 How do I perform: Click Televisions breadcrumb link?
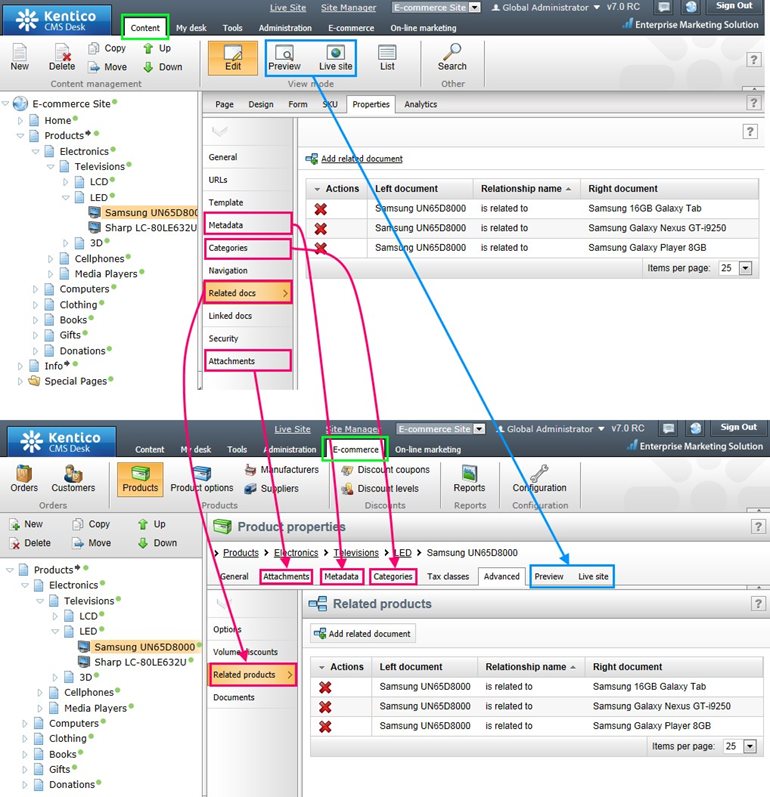(356, 553)
